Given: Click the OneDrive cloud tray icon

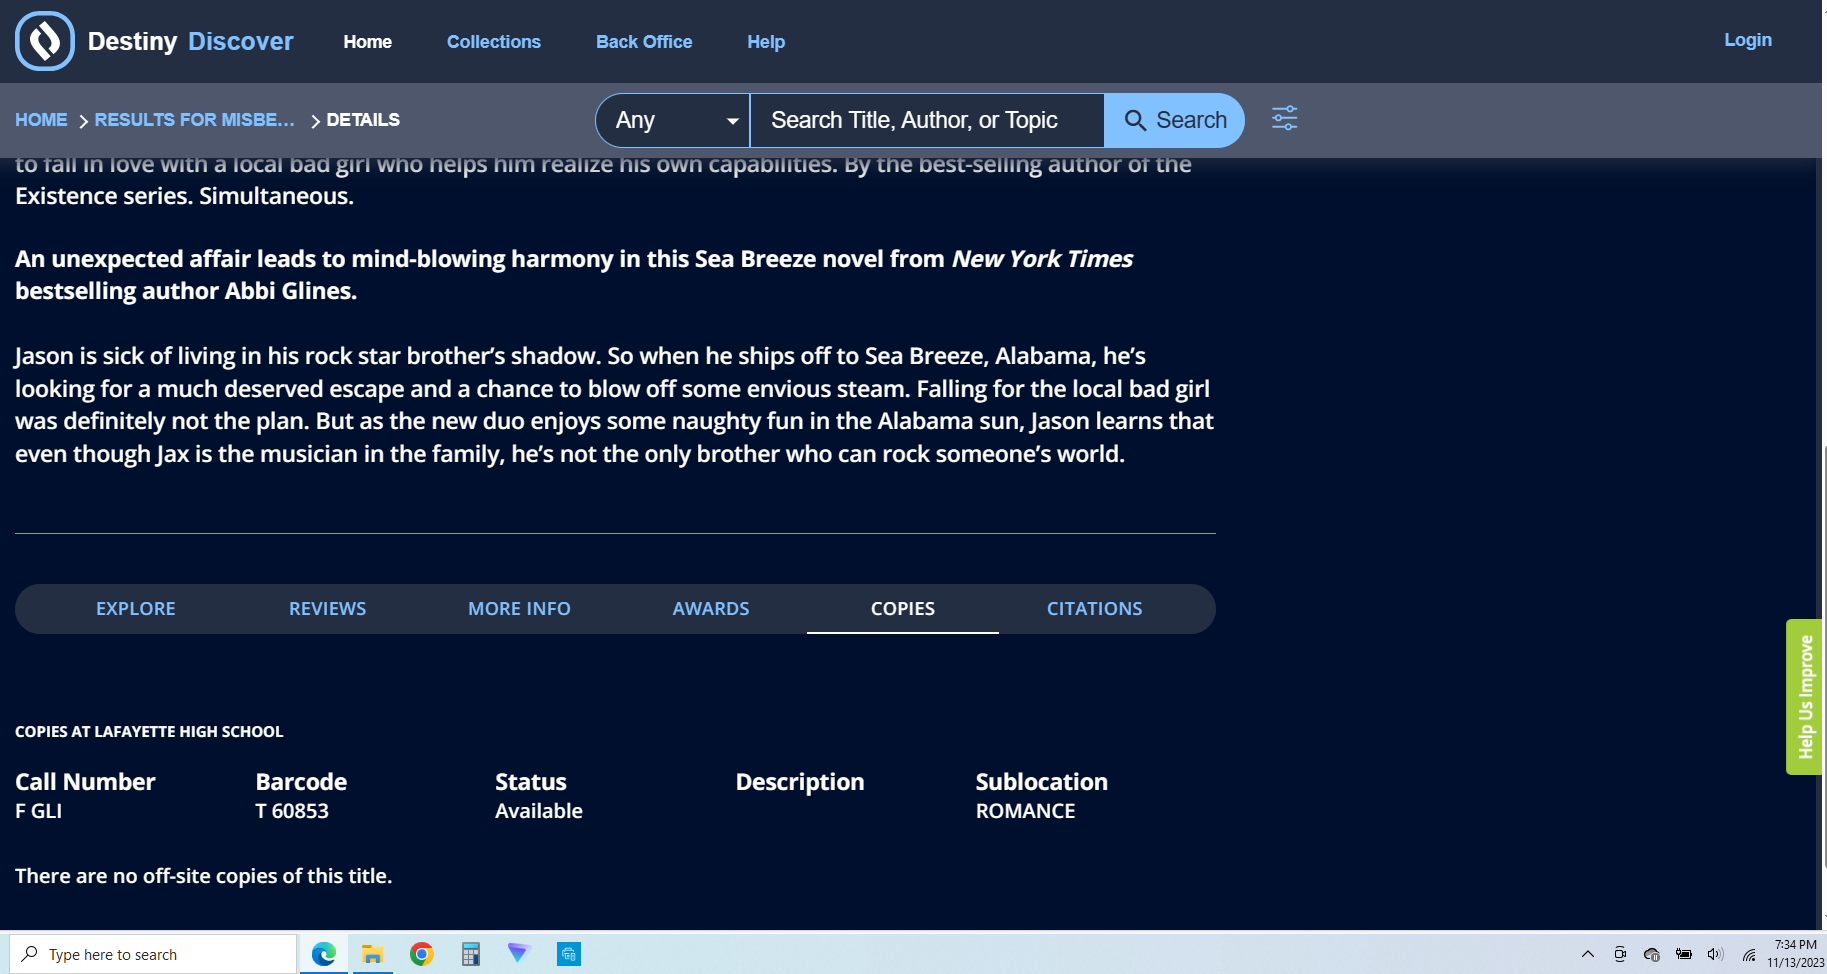Looking at the screenshot, I should 1652,954.
